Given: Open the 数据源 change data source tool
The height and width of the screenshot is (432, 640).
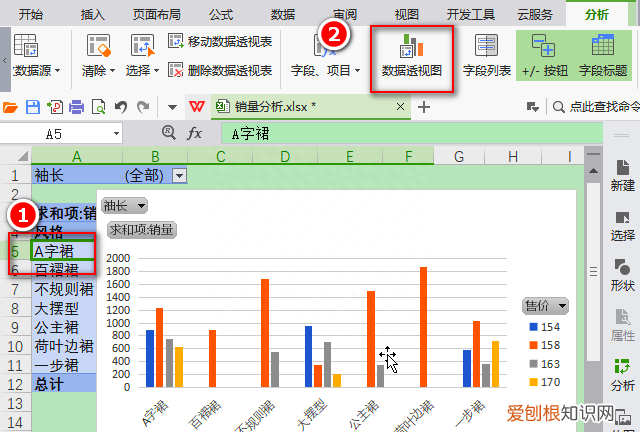Looking at the screenshot, I should [x=35, y=56].
